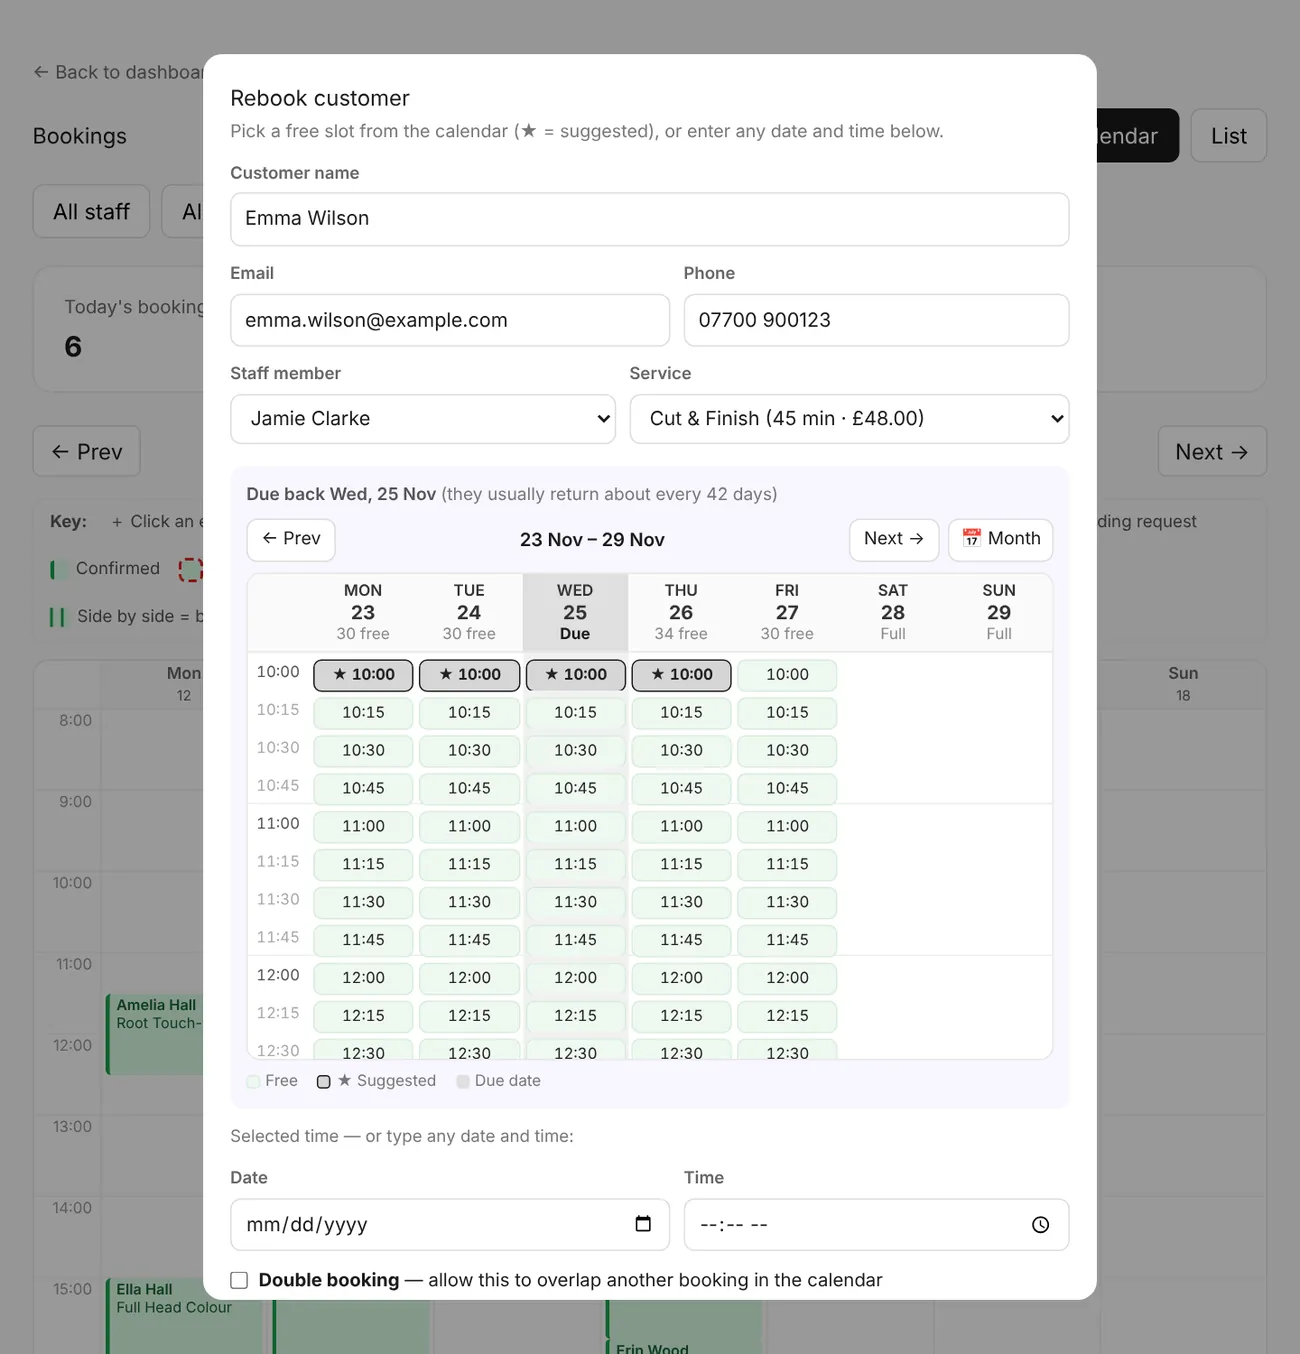The height and width of the screenshot is (1354, 1300).
Task: Choose the 12:00 slot on Wednesday 25
Action: 575,978
